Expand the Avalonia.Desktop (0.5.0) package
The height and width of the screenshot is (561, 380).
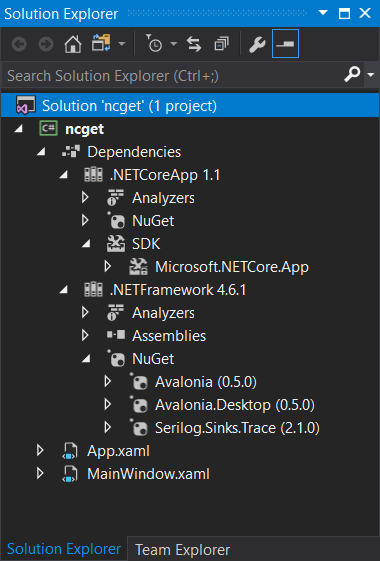(107, 405)
